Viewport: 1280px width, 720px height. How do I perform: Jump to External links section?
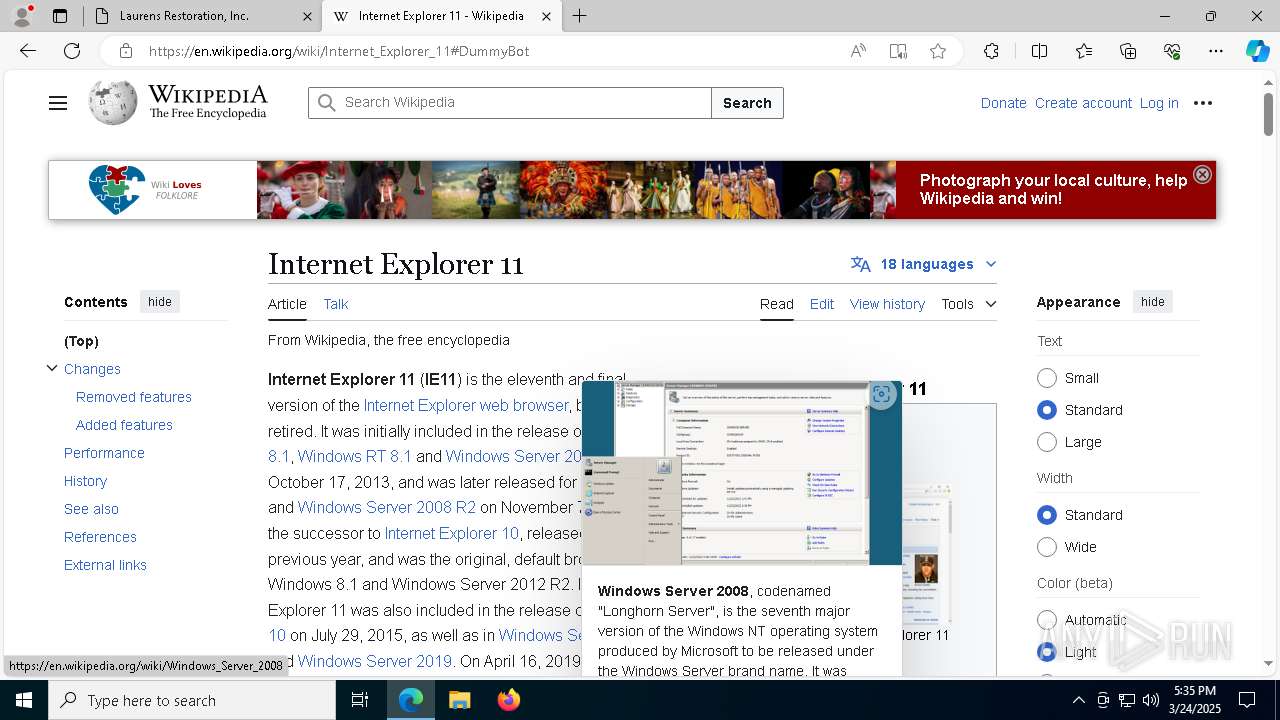[105, 565]
